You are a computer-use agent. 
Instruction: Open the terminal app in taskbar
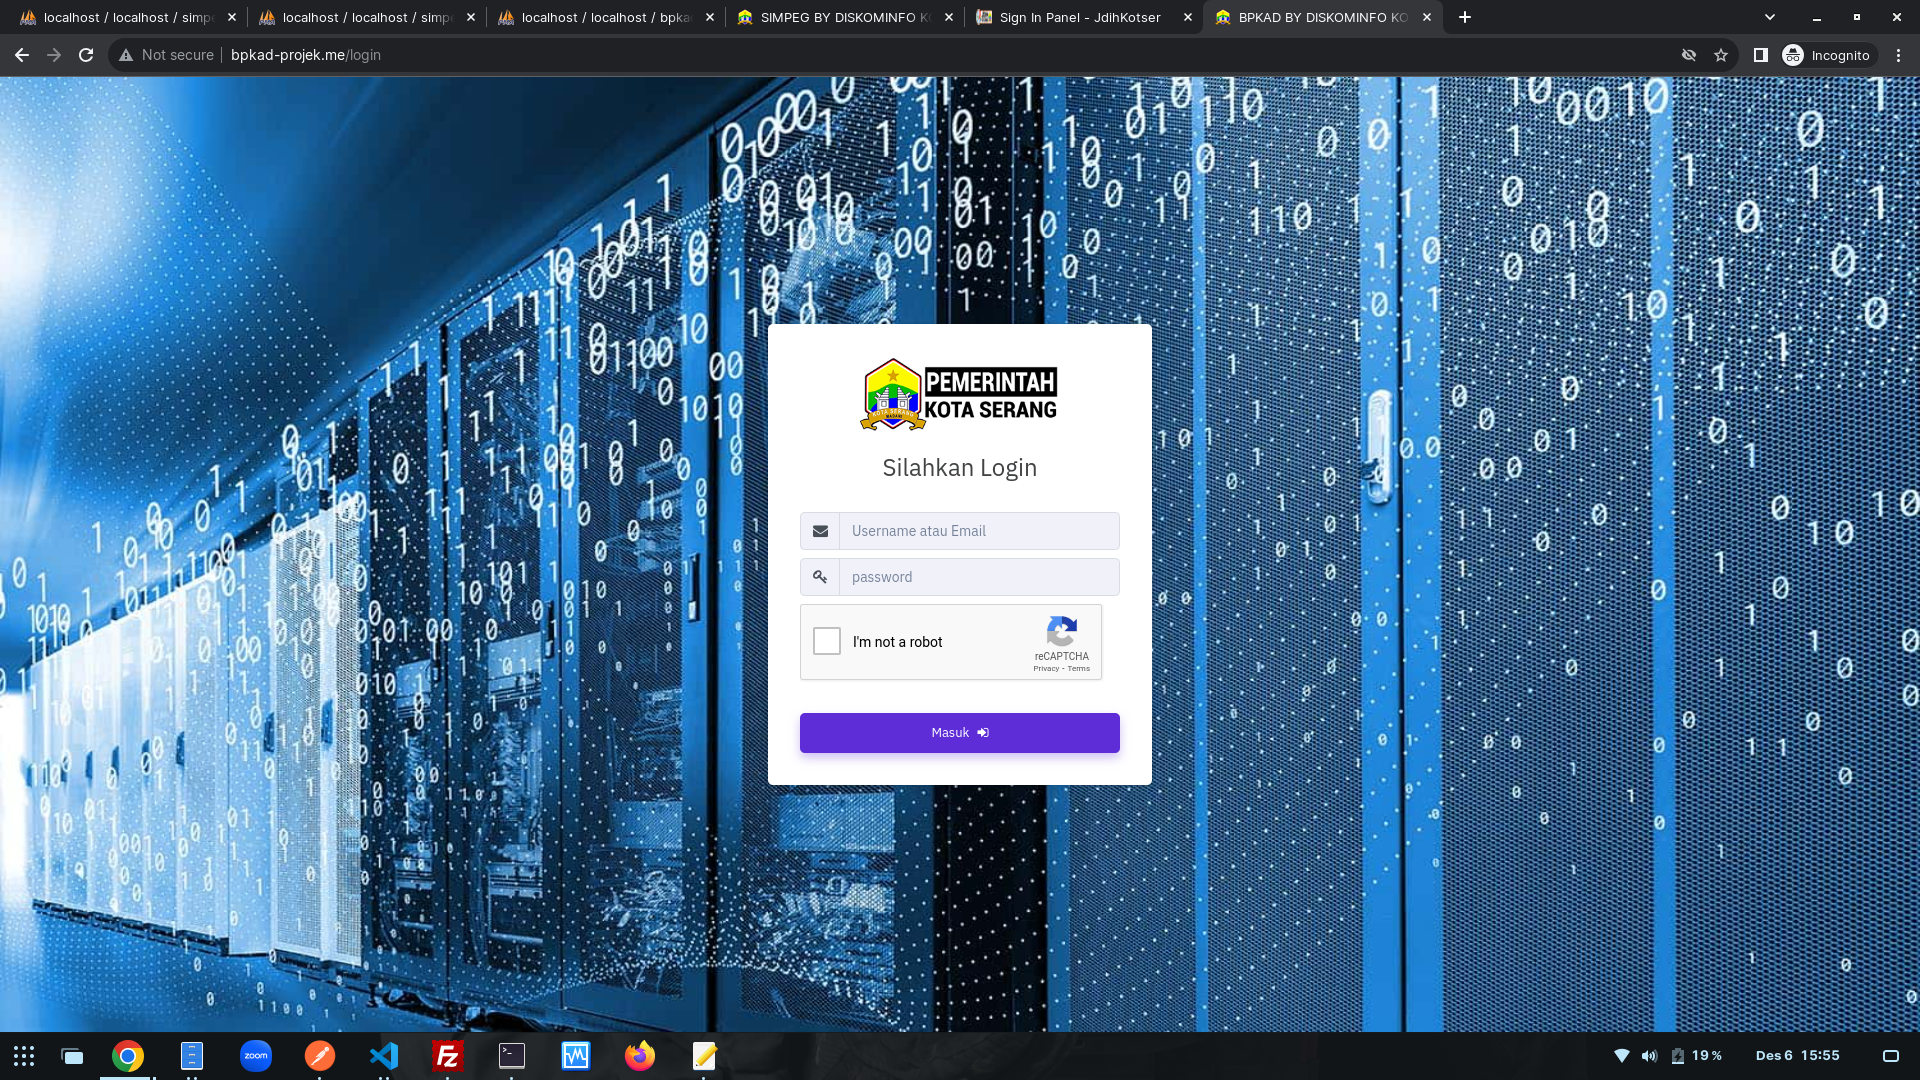coord(512,1056)
